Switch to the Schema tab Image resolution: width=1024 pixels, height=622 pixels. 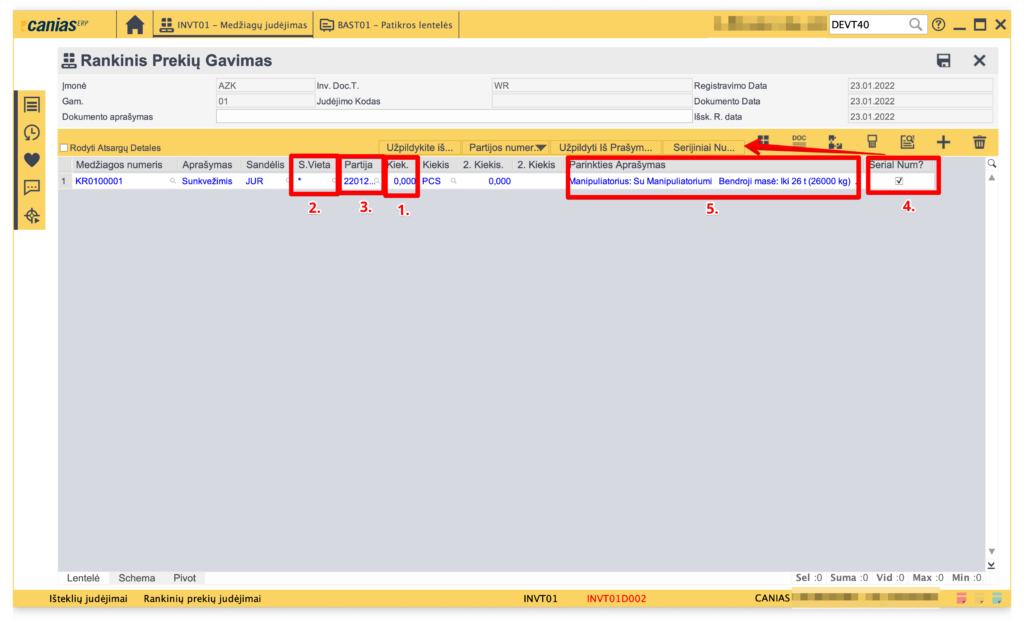point(137,578)
